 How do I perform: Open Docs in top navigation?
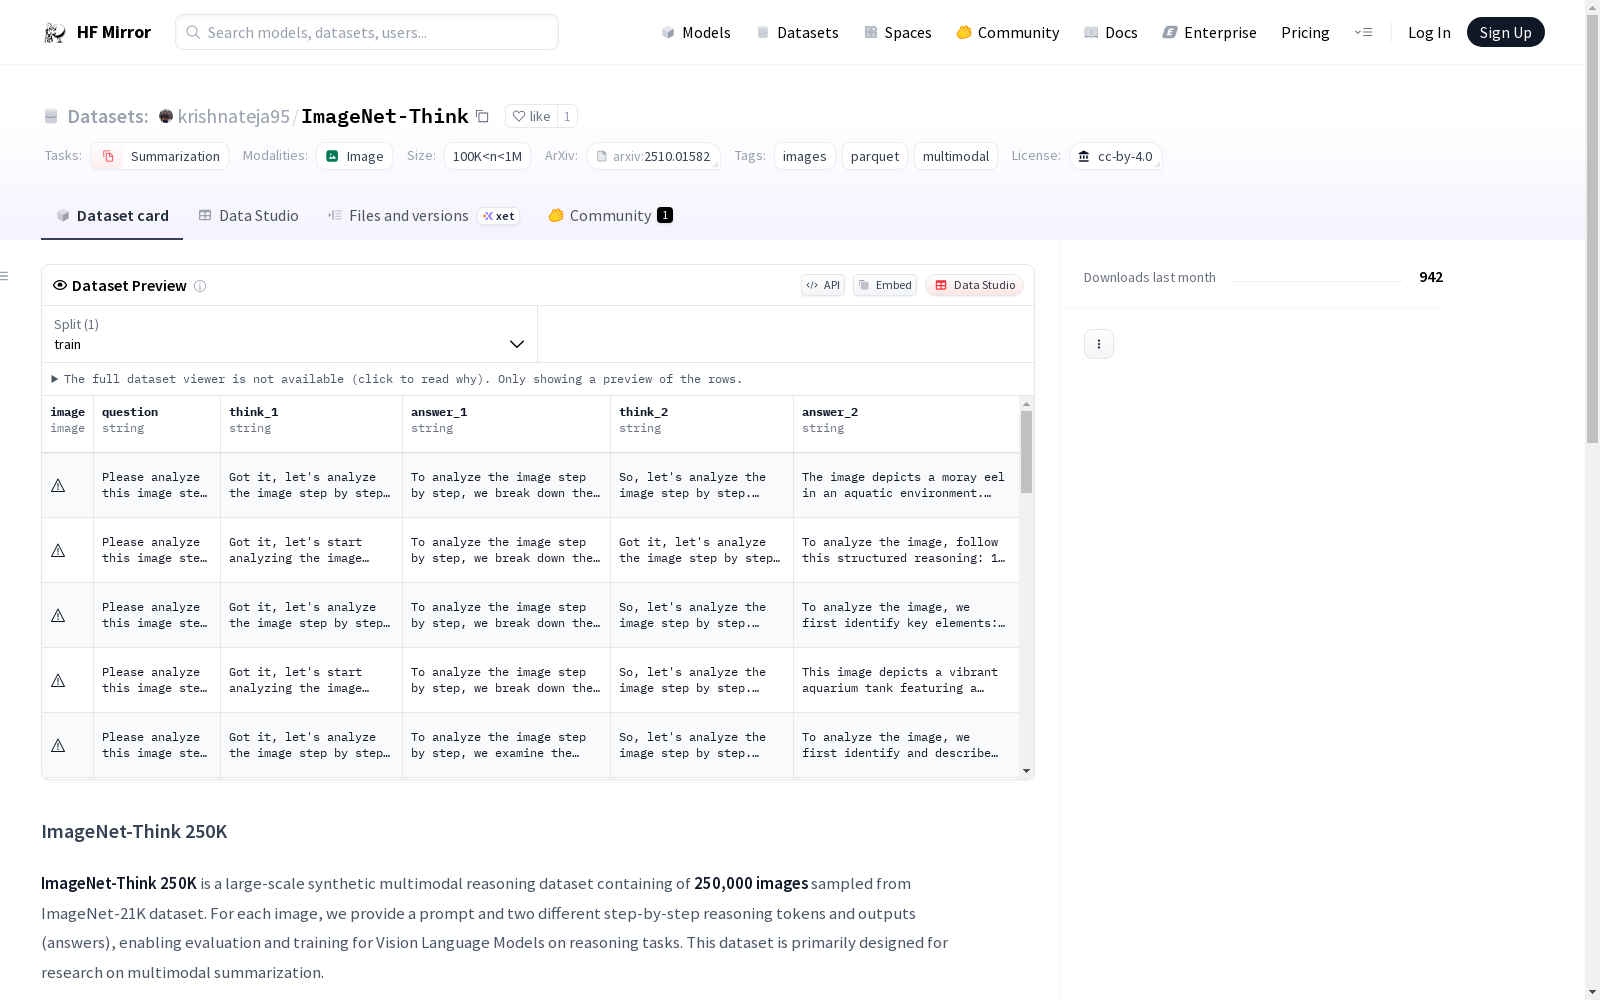(x=1111, y=33)
